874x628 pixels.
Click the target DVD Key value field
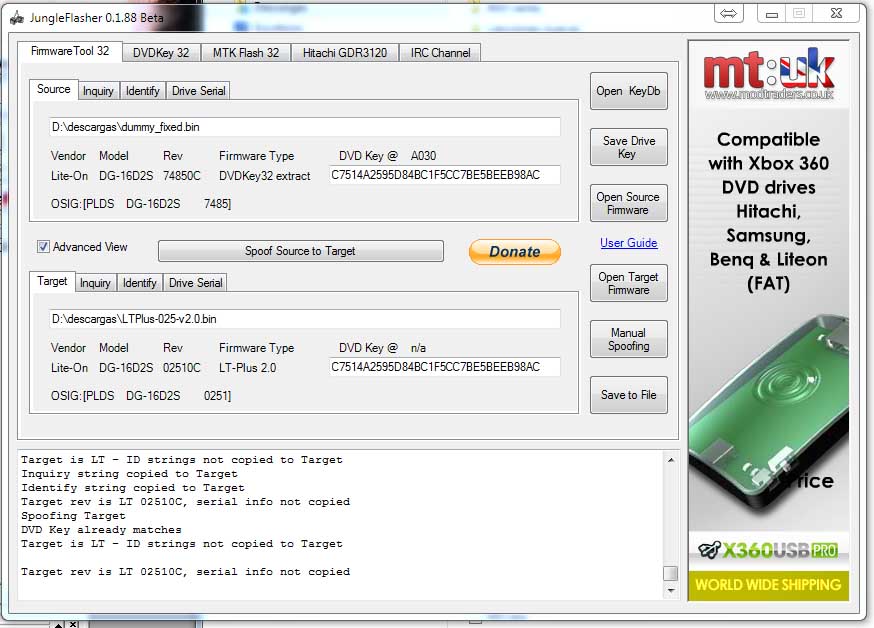[x=445, y=367]
